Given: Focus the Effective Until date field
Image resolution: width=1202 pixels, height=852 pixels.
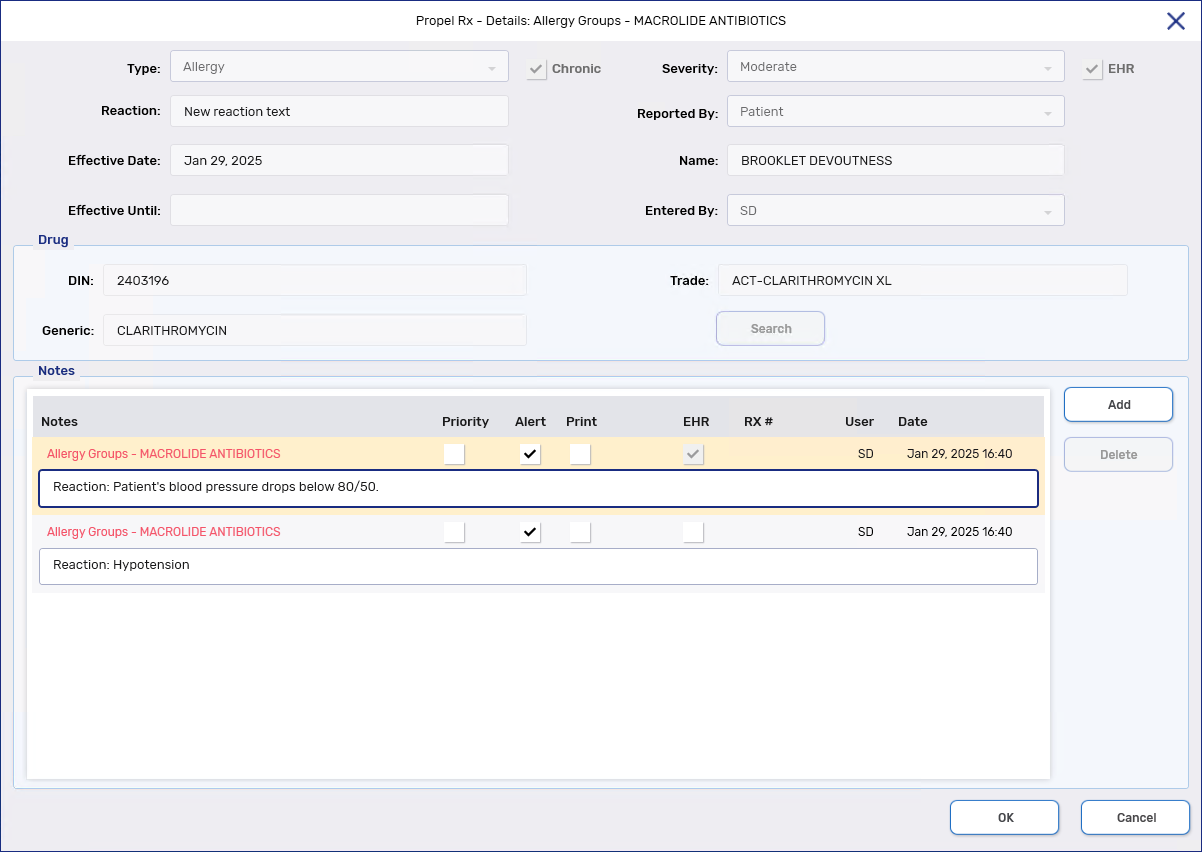Looking at the screenshot, I should coord(339,211).
